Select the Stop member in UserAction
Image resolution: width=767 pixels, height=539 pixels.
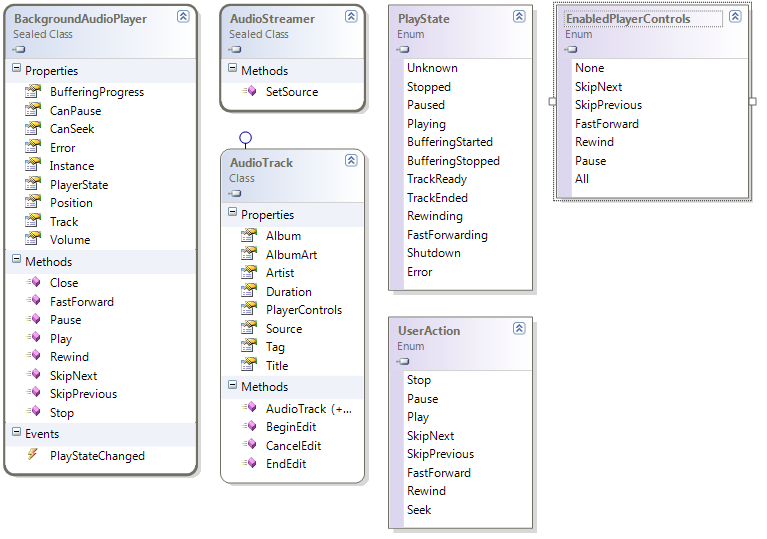[x=419, y=380]
